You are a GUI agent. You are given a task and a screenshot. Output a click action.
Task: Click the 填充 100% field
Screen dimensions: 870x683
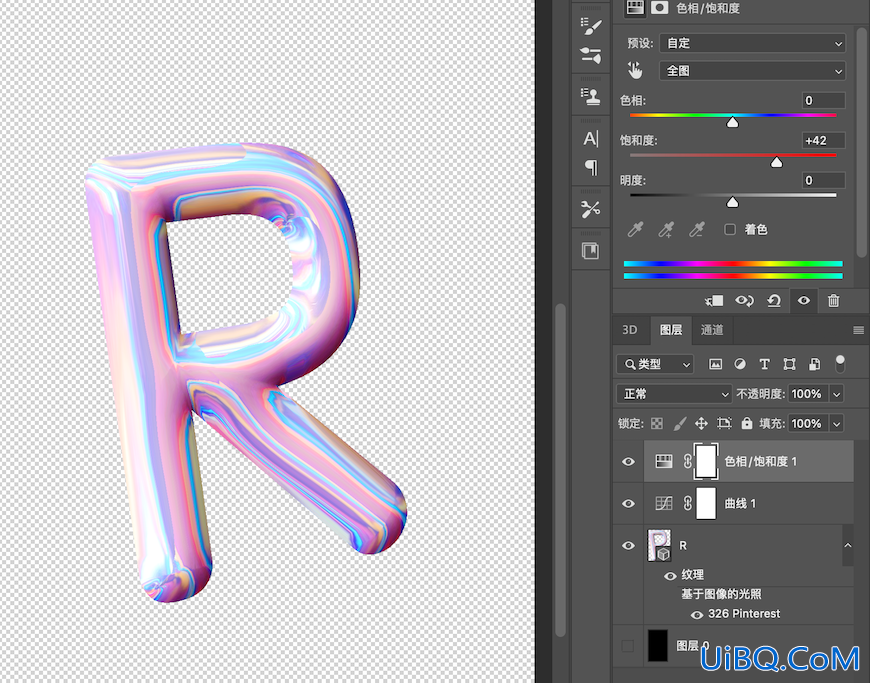click(x=809, y=423)
